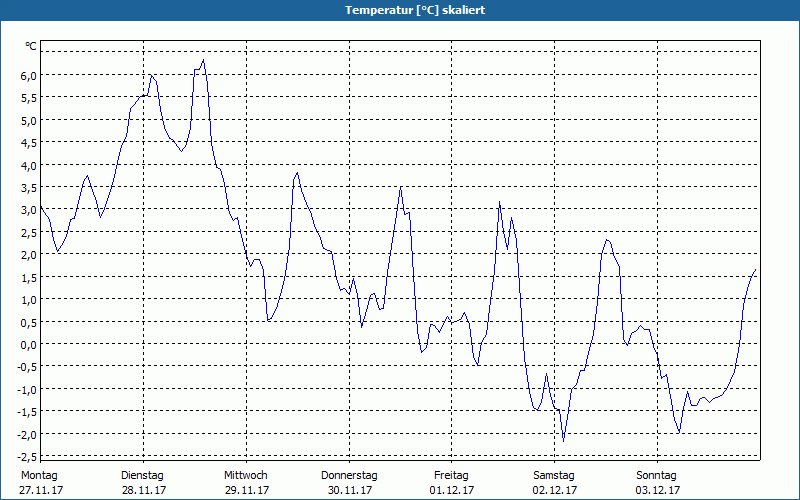The image size is (800, 500).
Task: Click the 3,0 y-axis value
Action: tap(29, 210)
